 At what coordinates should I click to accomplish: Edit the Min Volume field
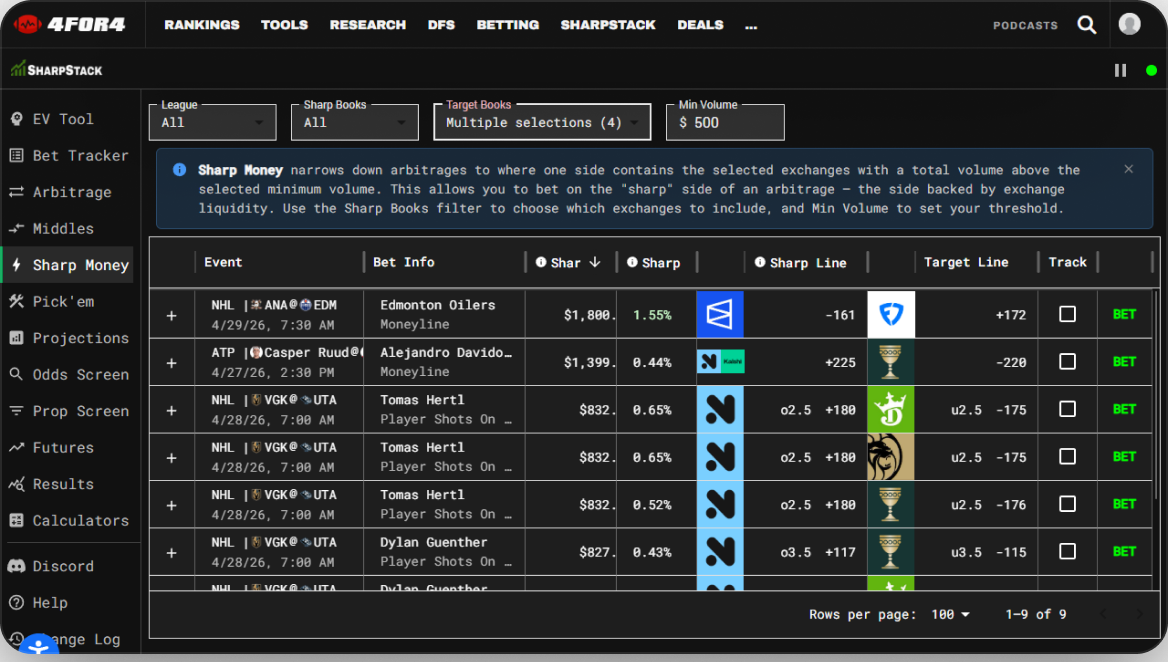(725, 122)
